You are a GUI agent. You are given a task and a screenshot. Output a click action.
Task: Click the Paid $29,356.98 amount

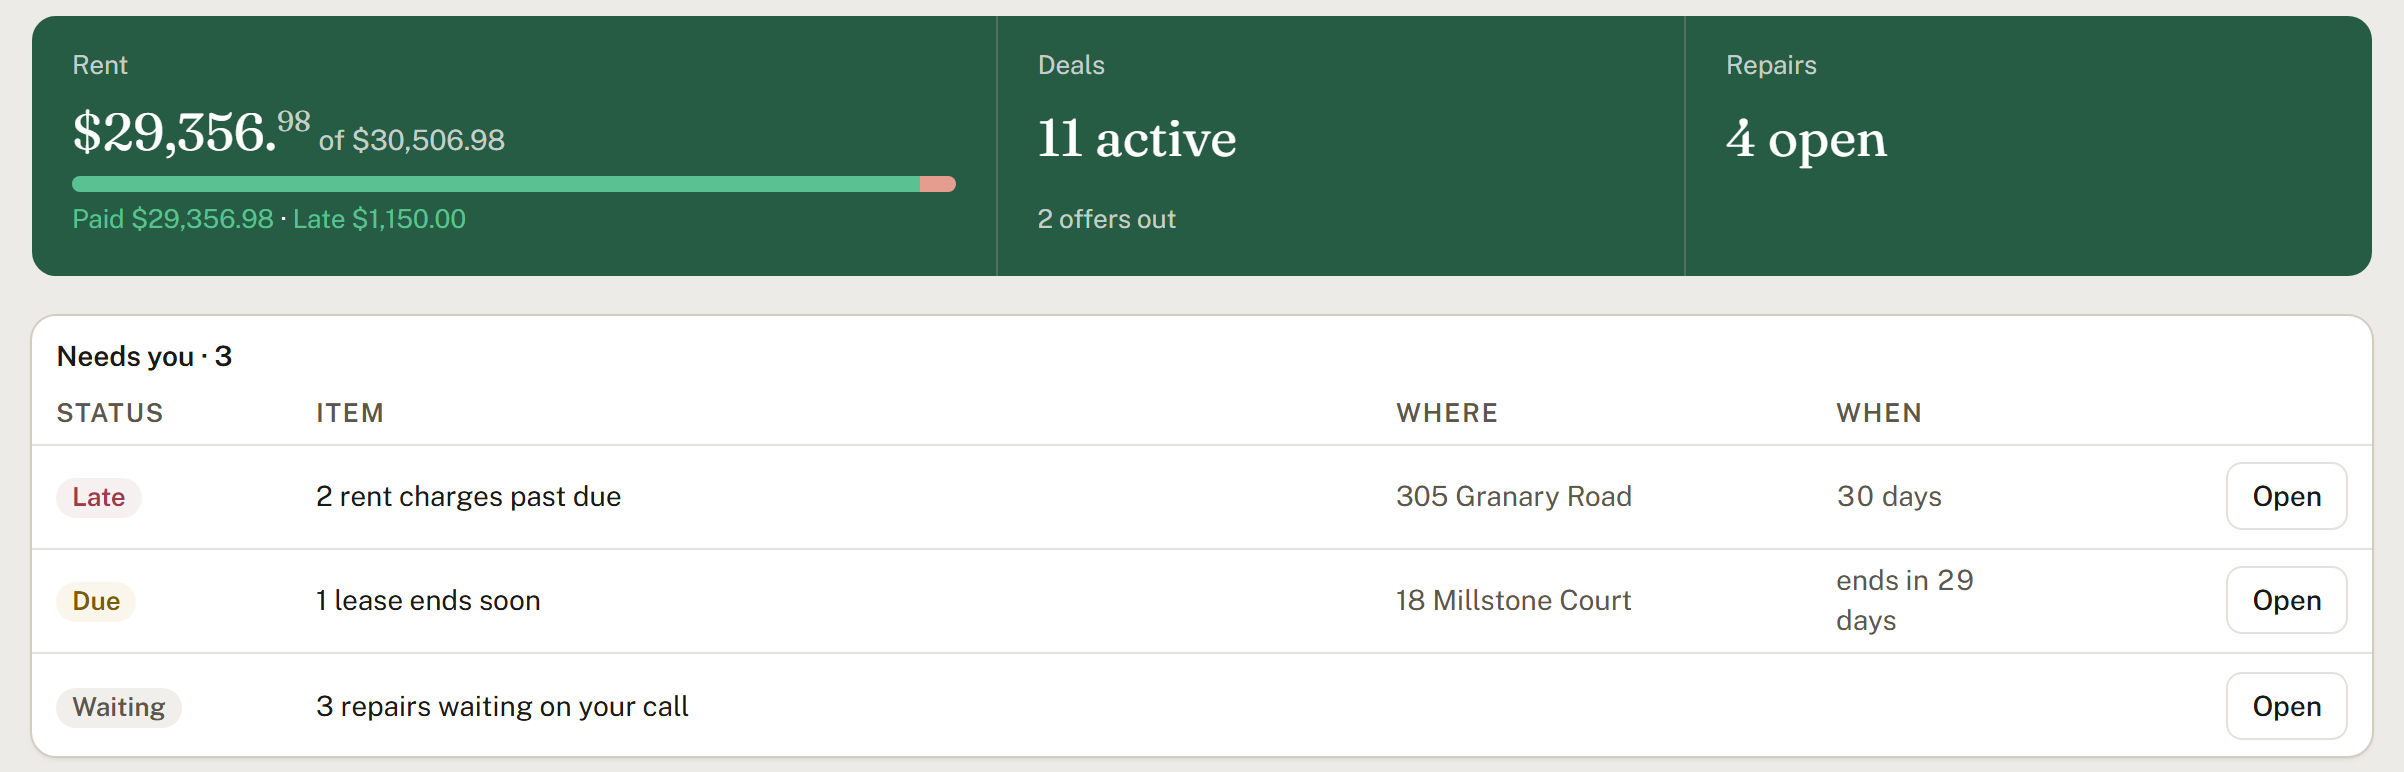point(173,219)
